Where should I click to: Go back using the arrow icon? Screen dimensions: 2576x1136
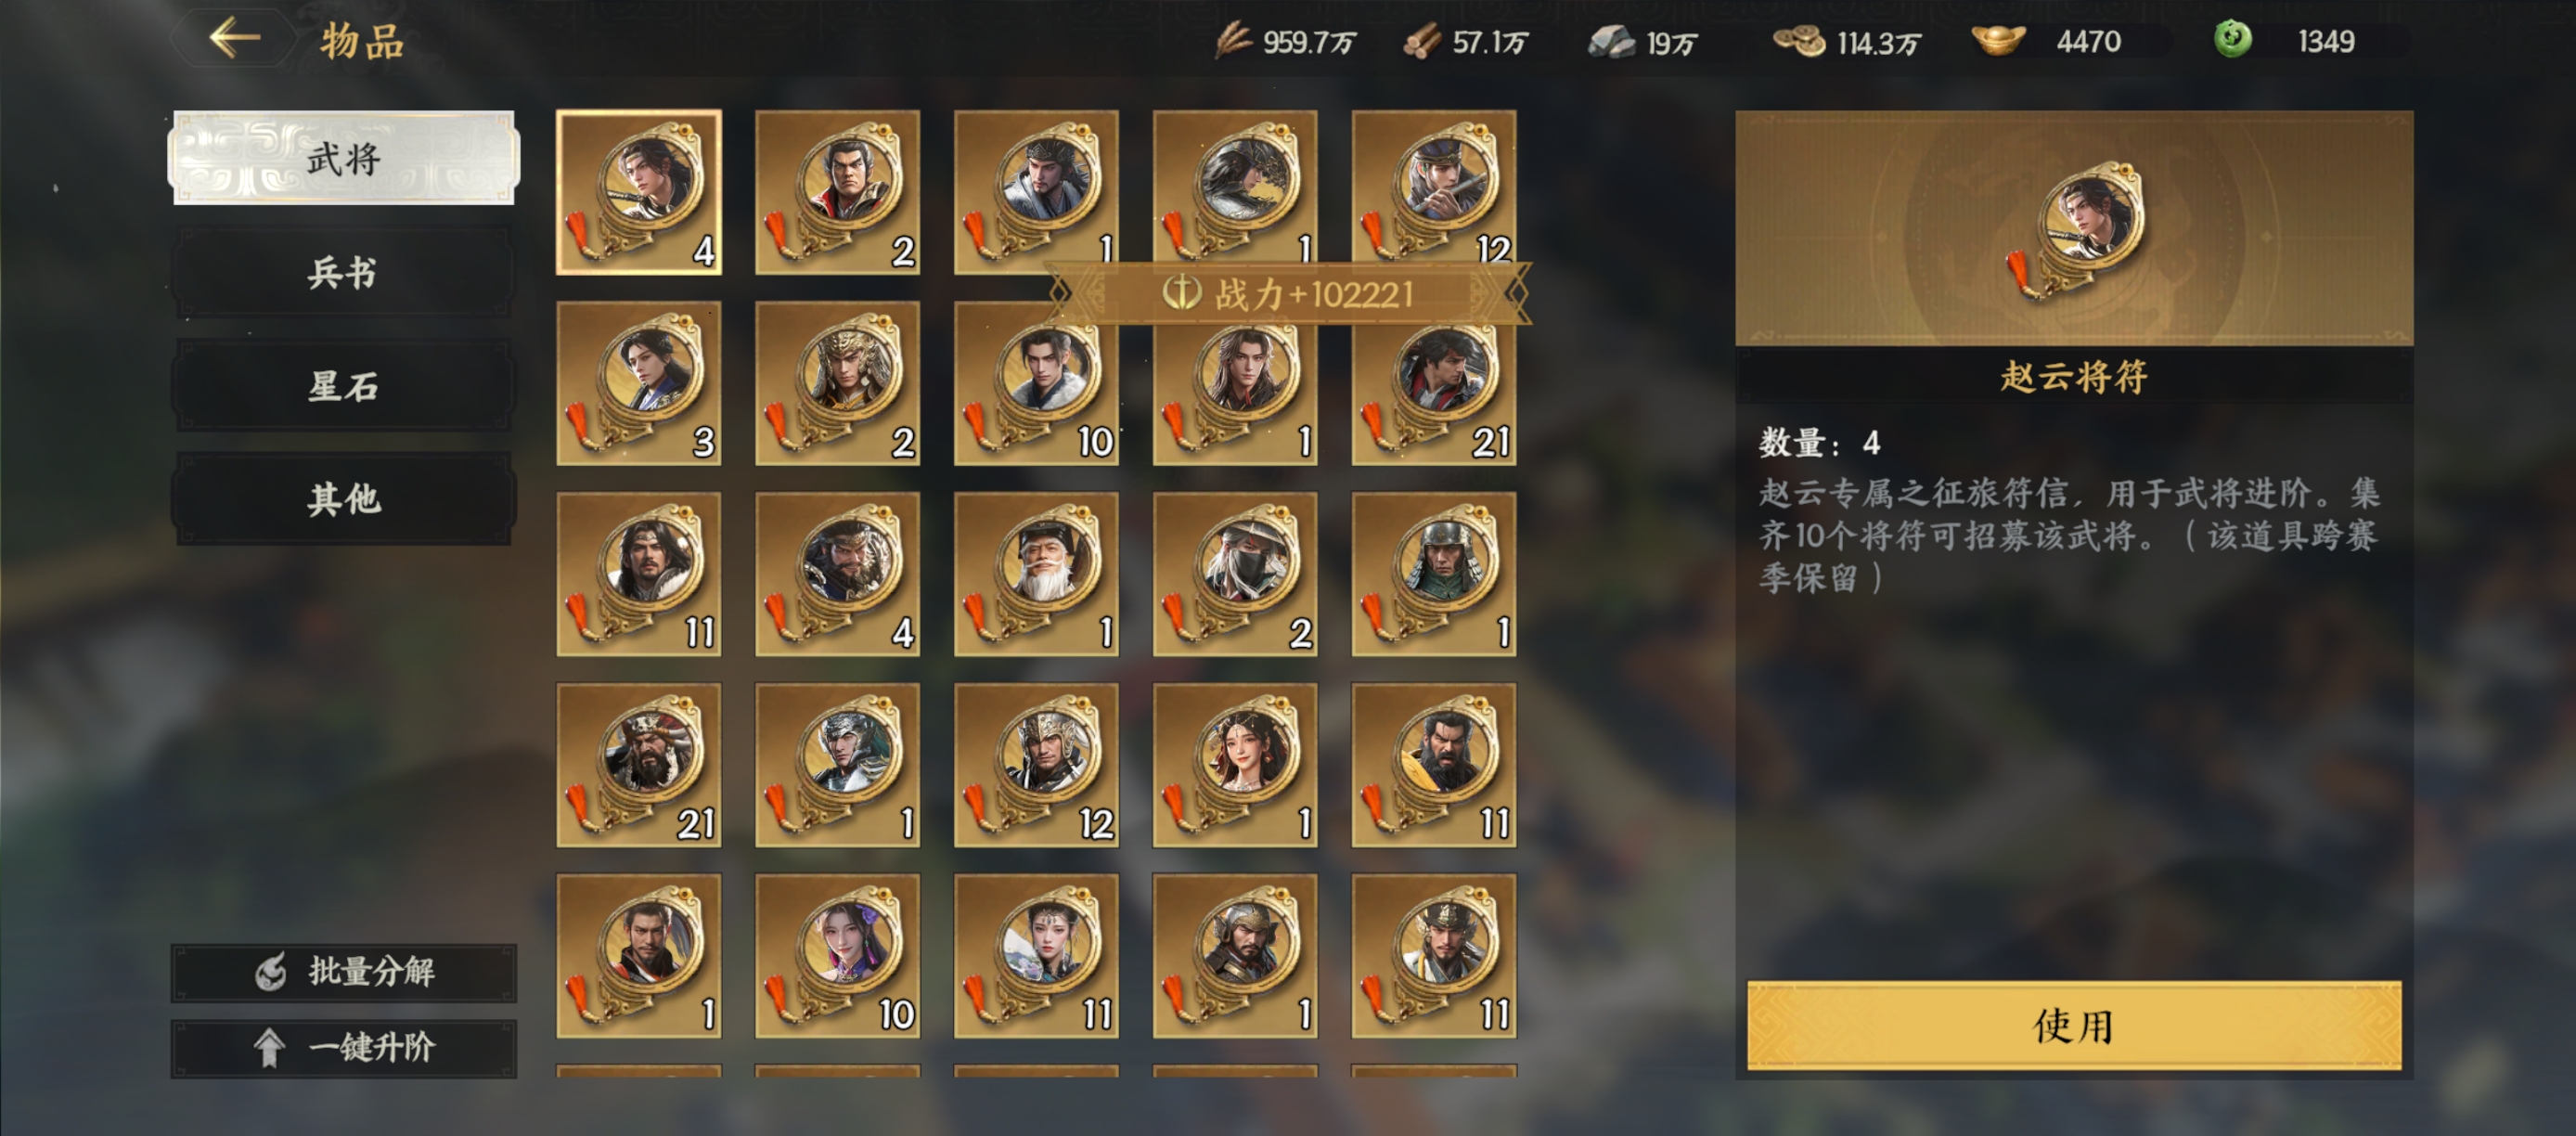(234, 39)
